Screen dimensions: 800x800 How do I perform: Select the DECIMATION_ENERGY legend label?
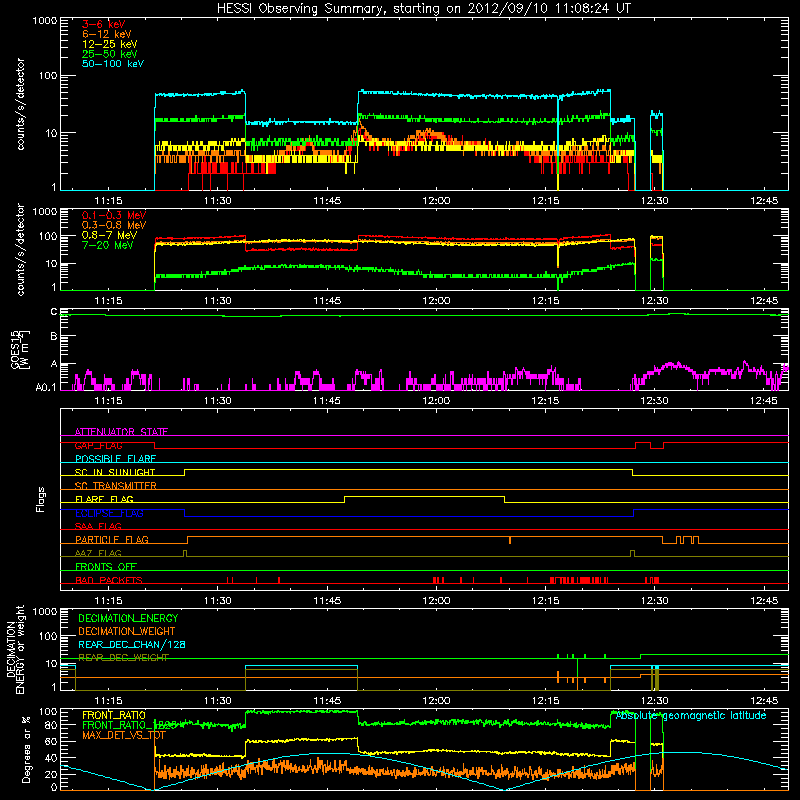128,618
